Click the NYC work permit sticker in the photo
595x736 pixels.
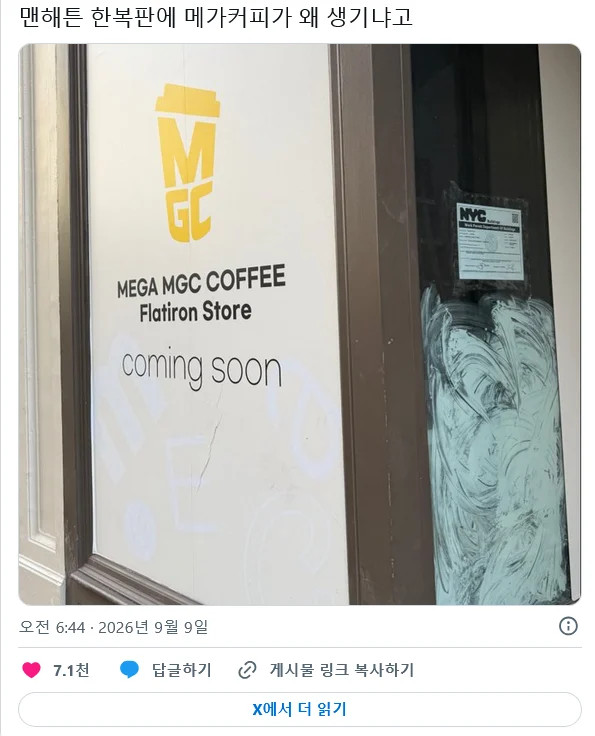pos(490,241)
